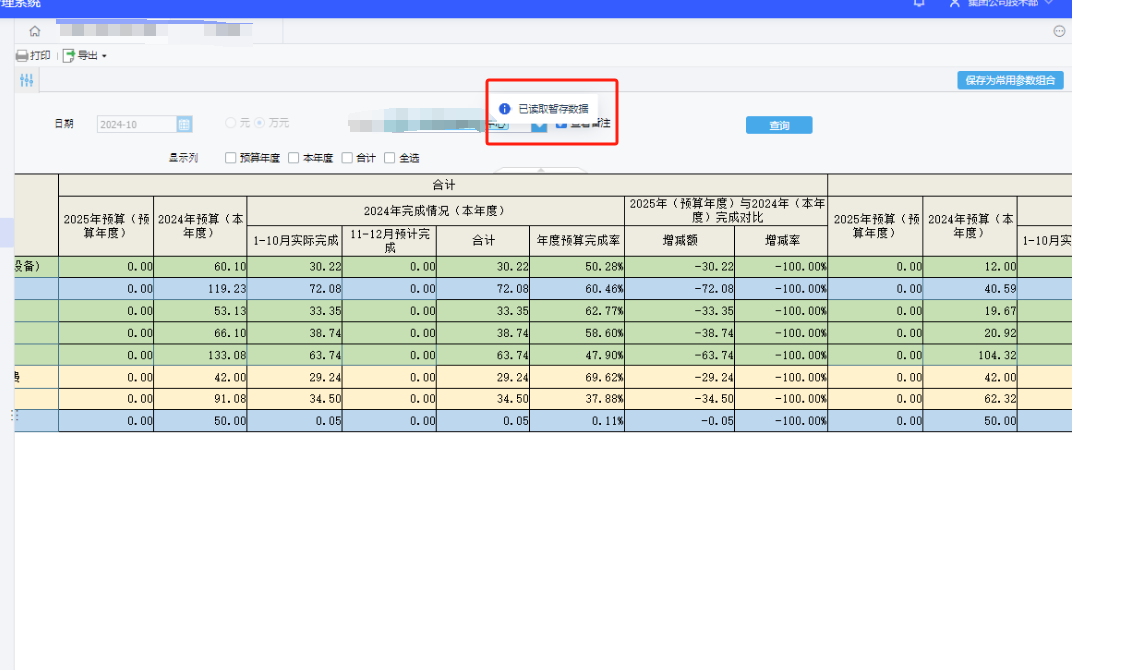Click the user avatar icon in header
Image resolution: width=1131 pixels, height=670 pixels.
[954, 3]
